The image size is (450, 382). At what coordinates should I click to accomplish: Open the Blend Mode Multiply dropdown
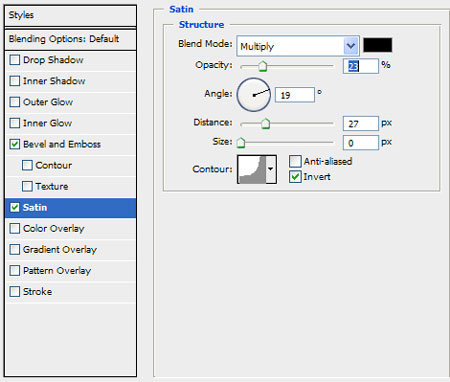pyautogui.click(x=298, y=46)
